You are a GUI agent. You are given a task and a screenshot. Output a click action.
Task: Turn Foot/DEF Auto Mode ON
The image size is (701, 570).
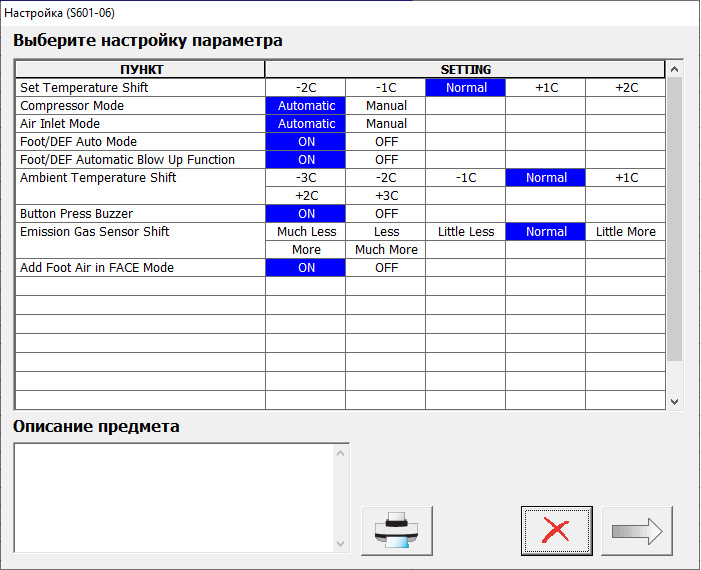pos(306,142)
